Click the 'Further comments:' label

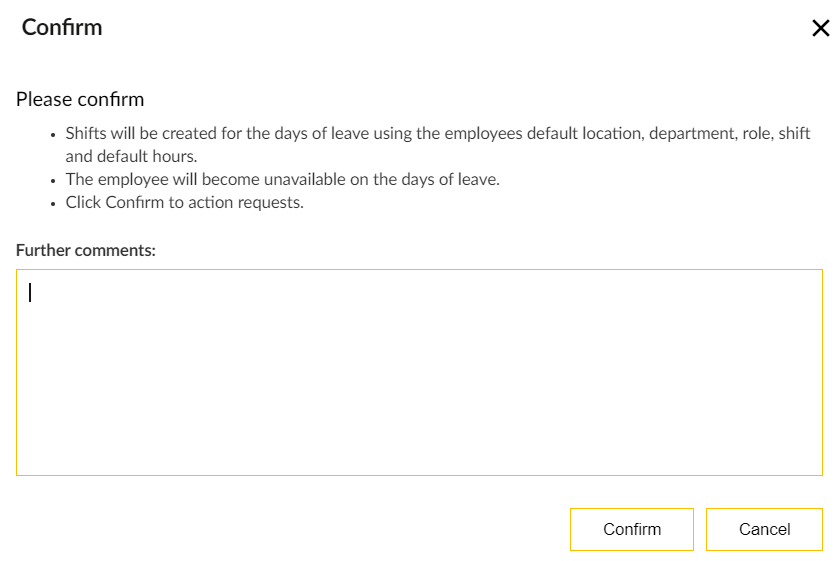(x=86, y=250)
